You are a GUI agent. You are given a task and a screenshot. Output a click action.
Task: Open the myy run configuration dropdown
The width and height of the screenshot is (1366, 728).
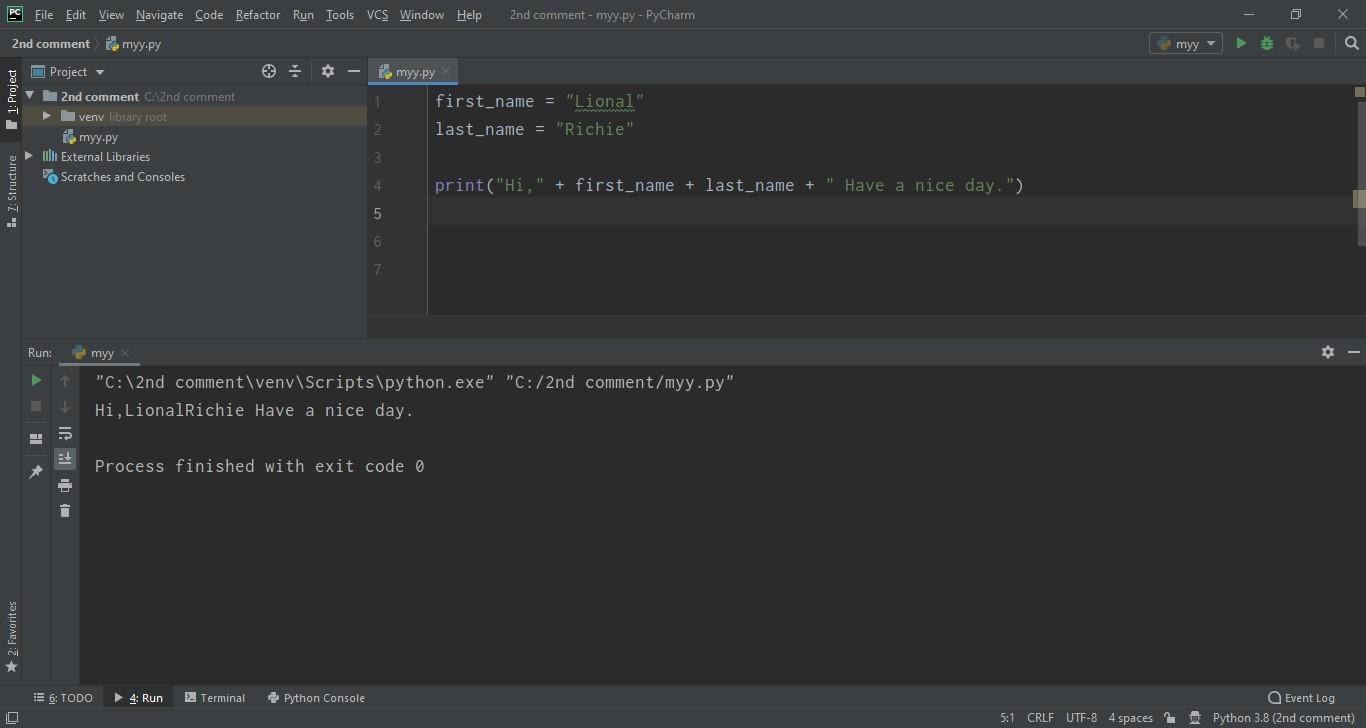point(1186,43)
